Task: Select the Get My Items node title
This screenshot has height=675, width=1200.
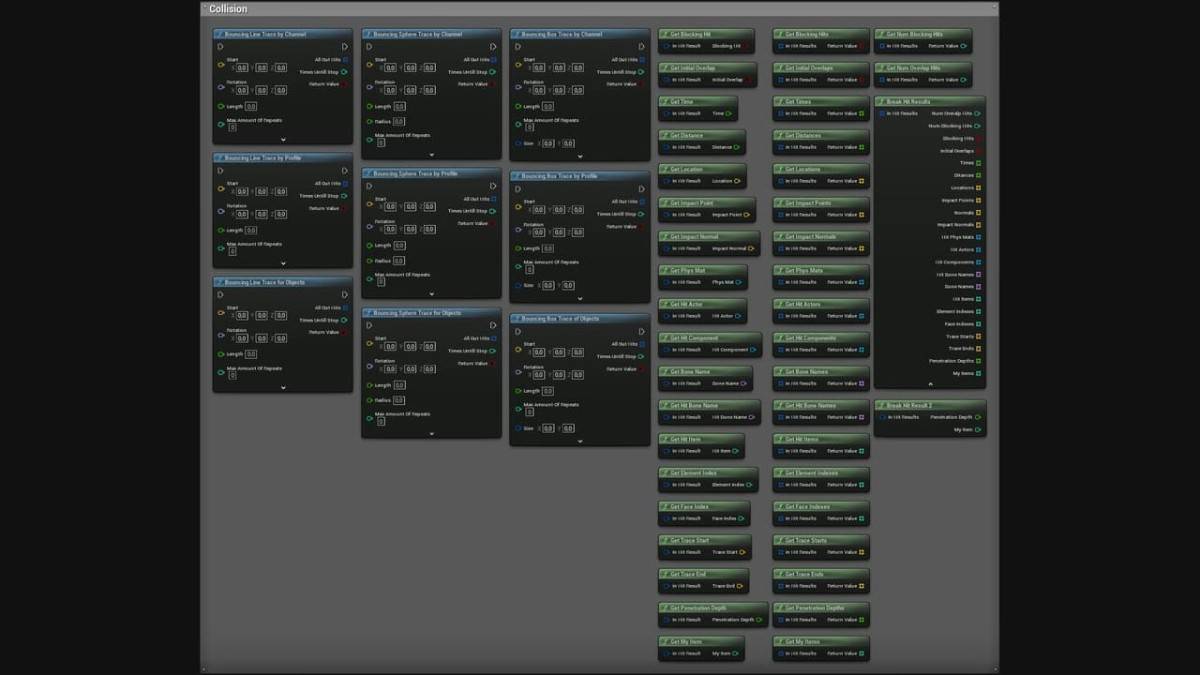Action: coord(802,642)
